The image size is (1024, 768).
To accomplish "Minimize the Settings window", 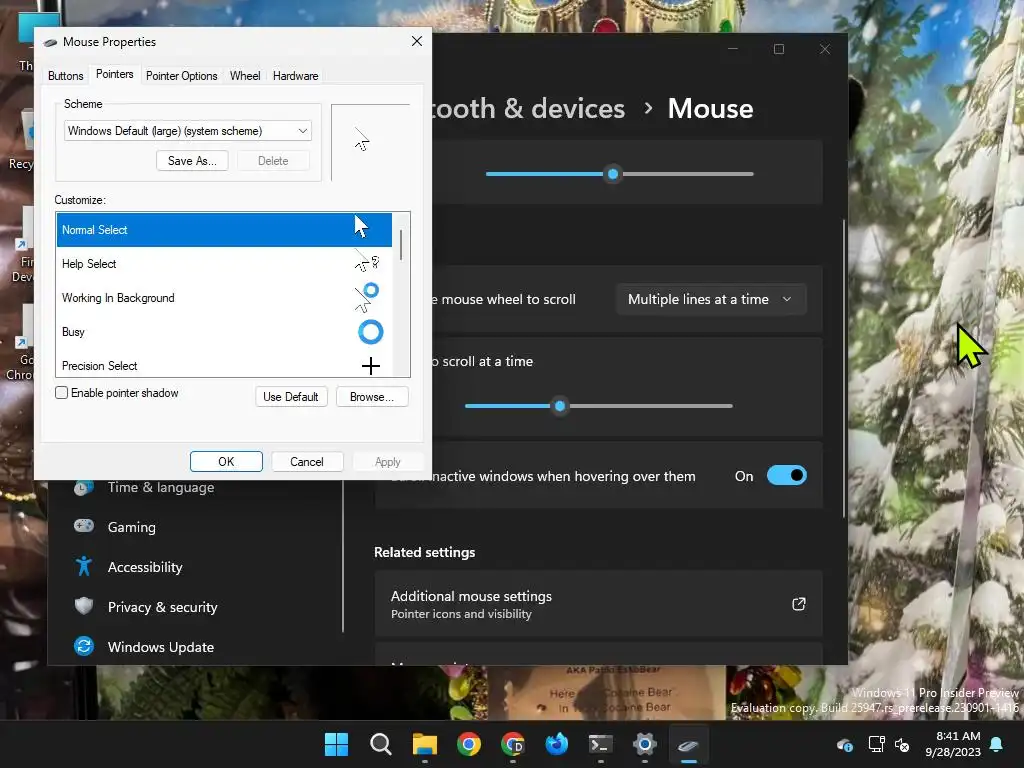I will [733, 49].
